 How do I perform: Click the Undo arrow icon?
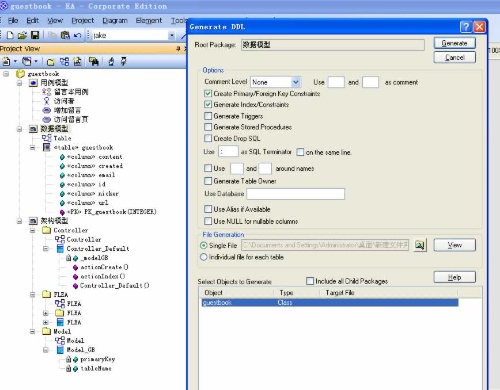[77, 35]
